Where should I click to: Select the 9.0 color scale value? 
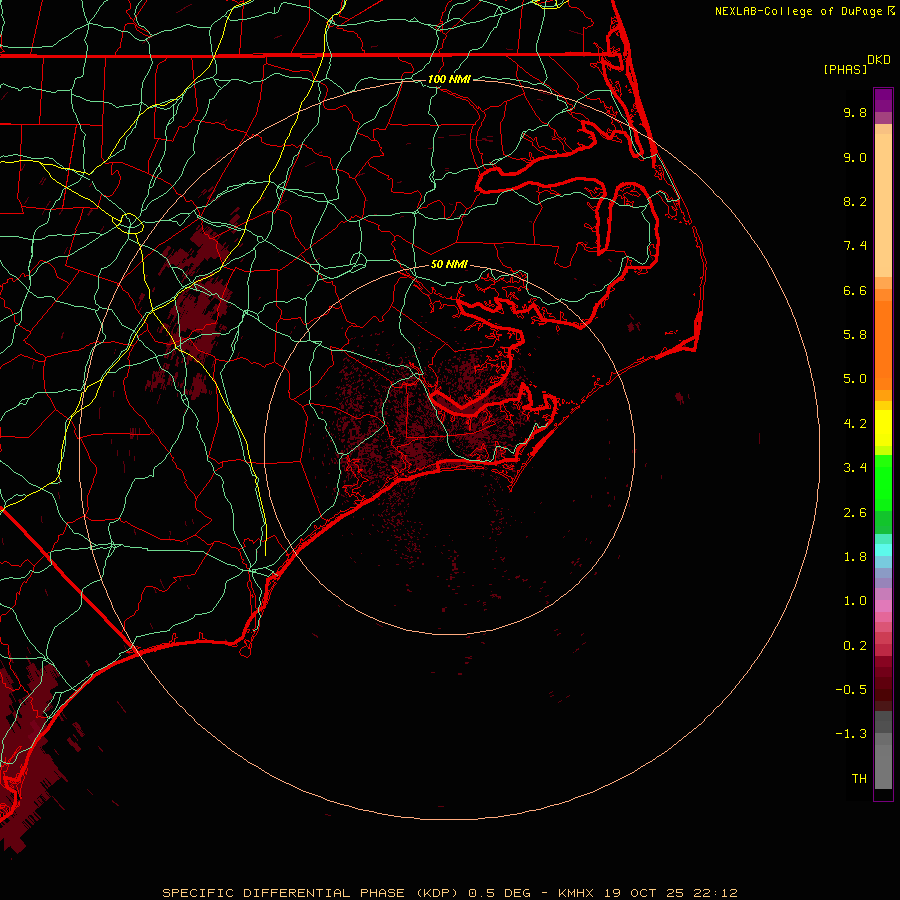coord(855,157)
